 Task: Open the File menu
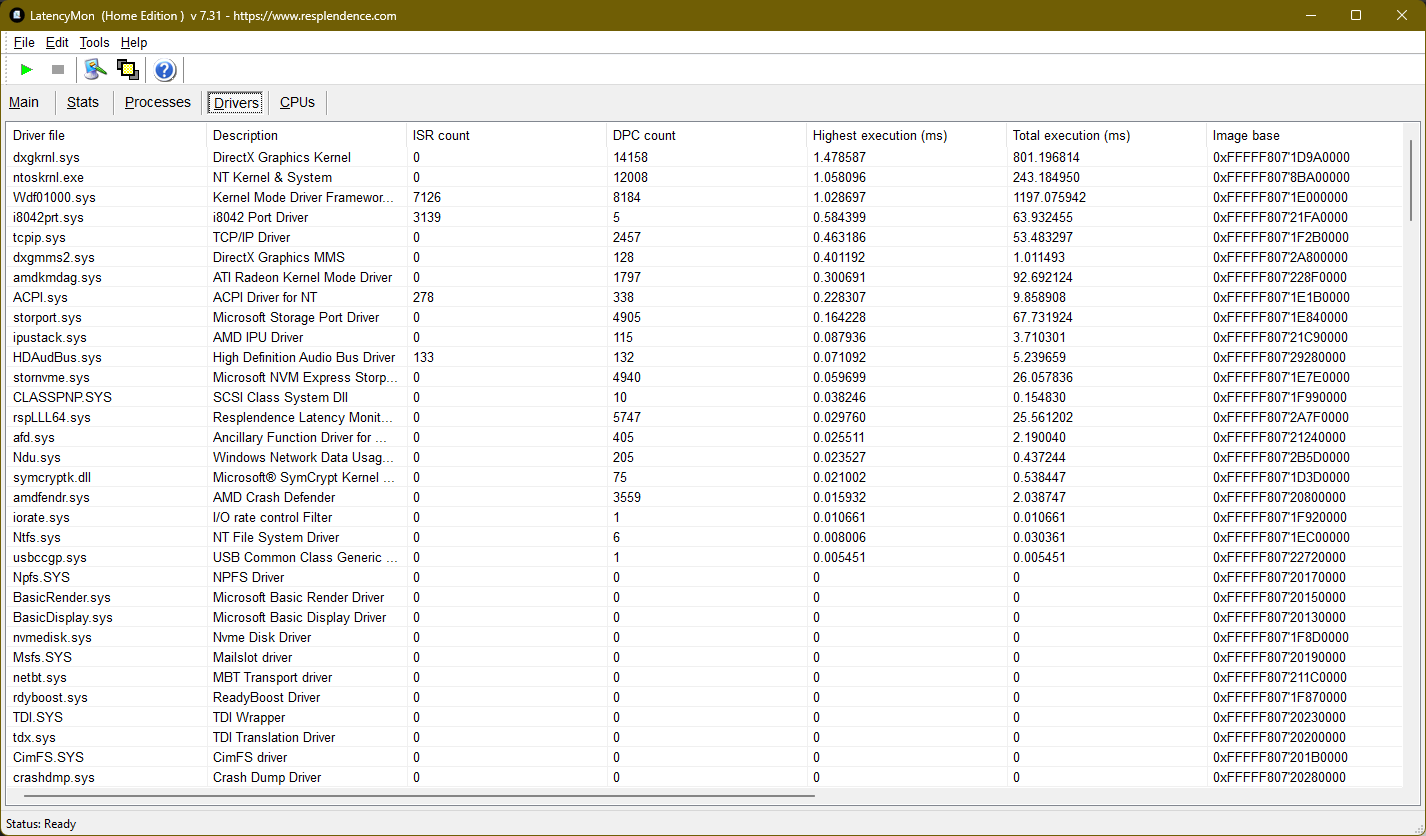[24, 42]
